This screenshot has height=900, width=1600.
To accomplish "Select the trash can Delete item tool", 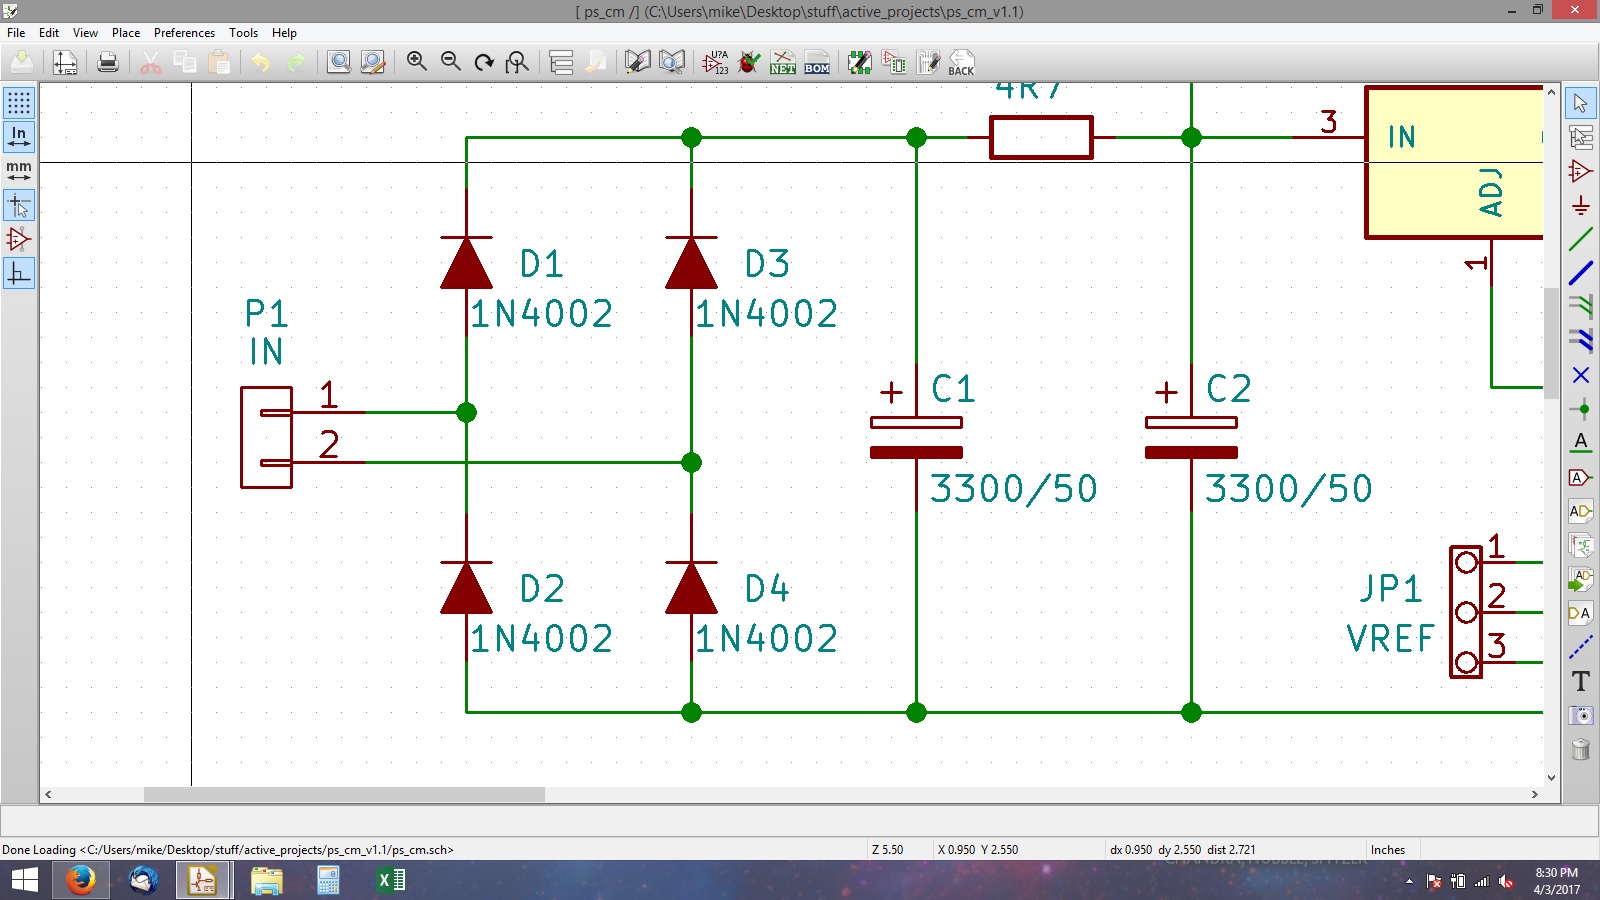I will [1580, 749].
